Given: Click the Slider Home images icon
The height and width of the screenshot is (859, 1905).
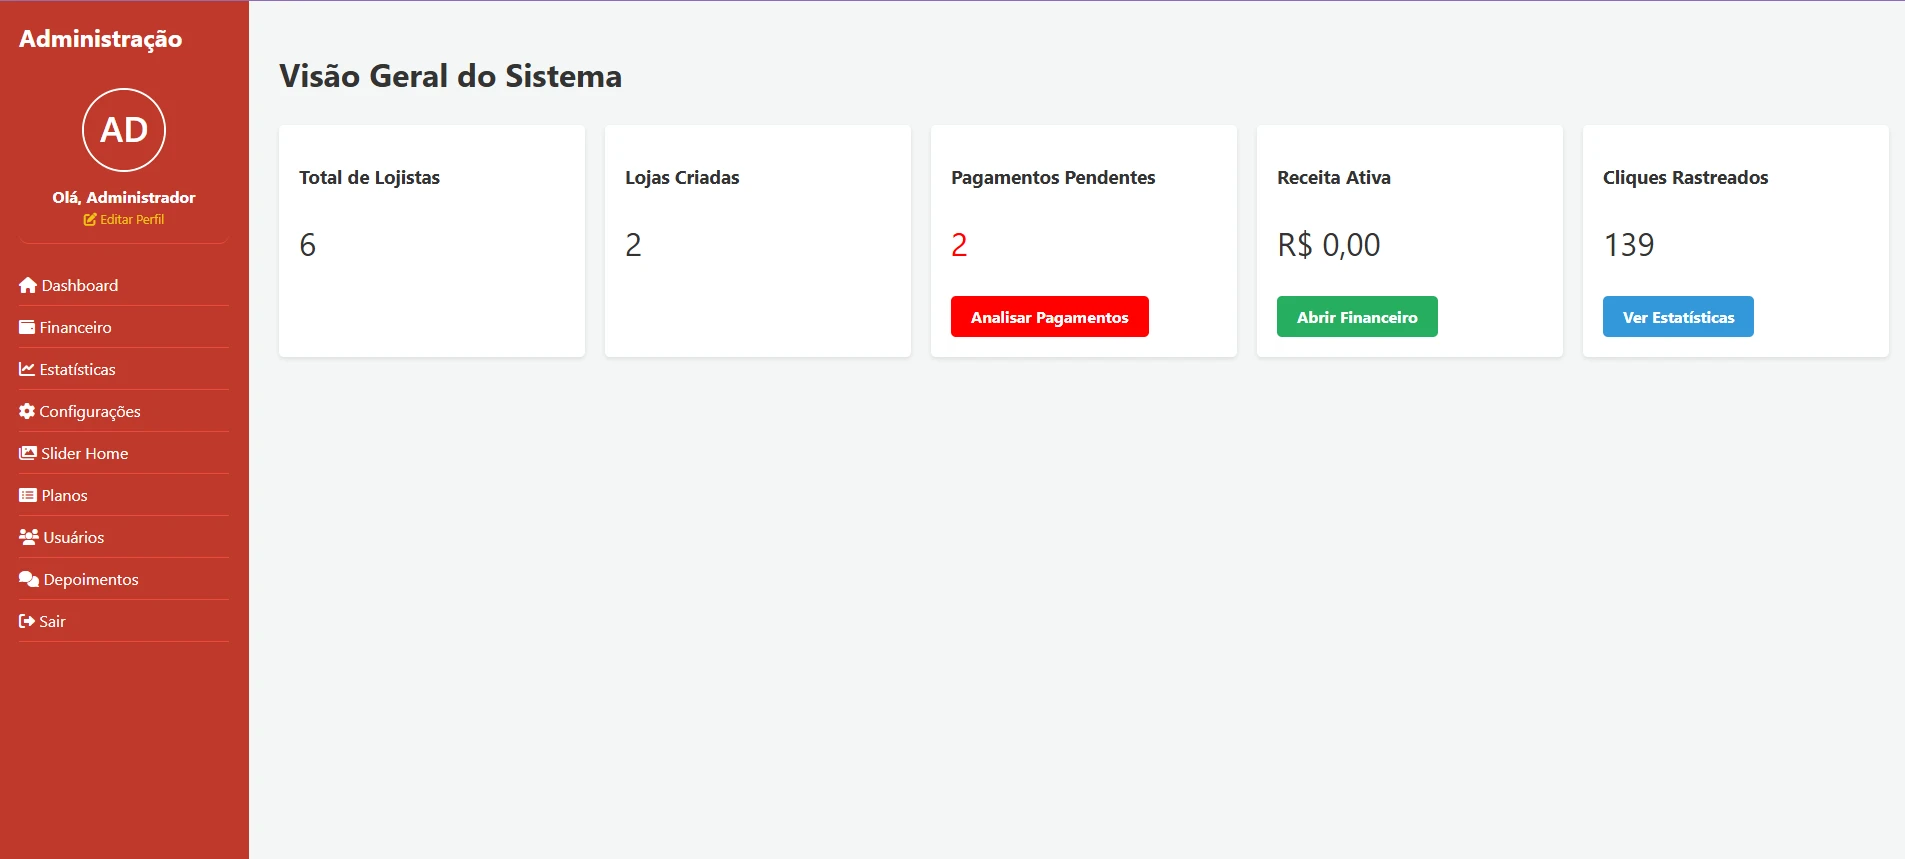Looking at the screenshot, I should 28,453.
